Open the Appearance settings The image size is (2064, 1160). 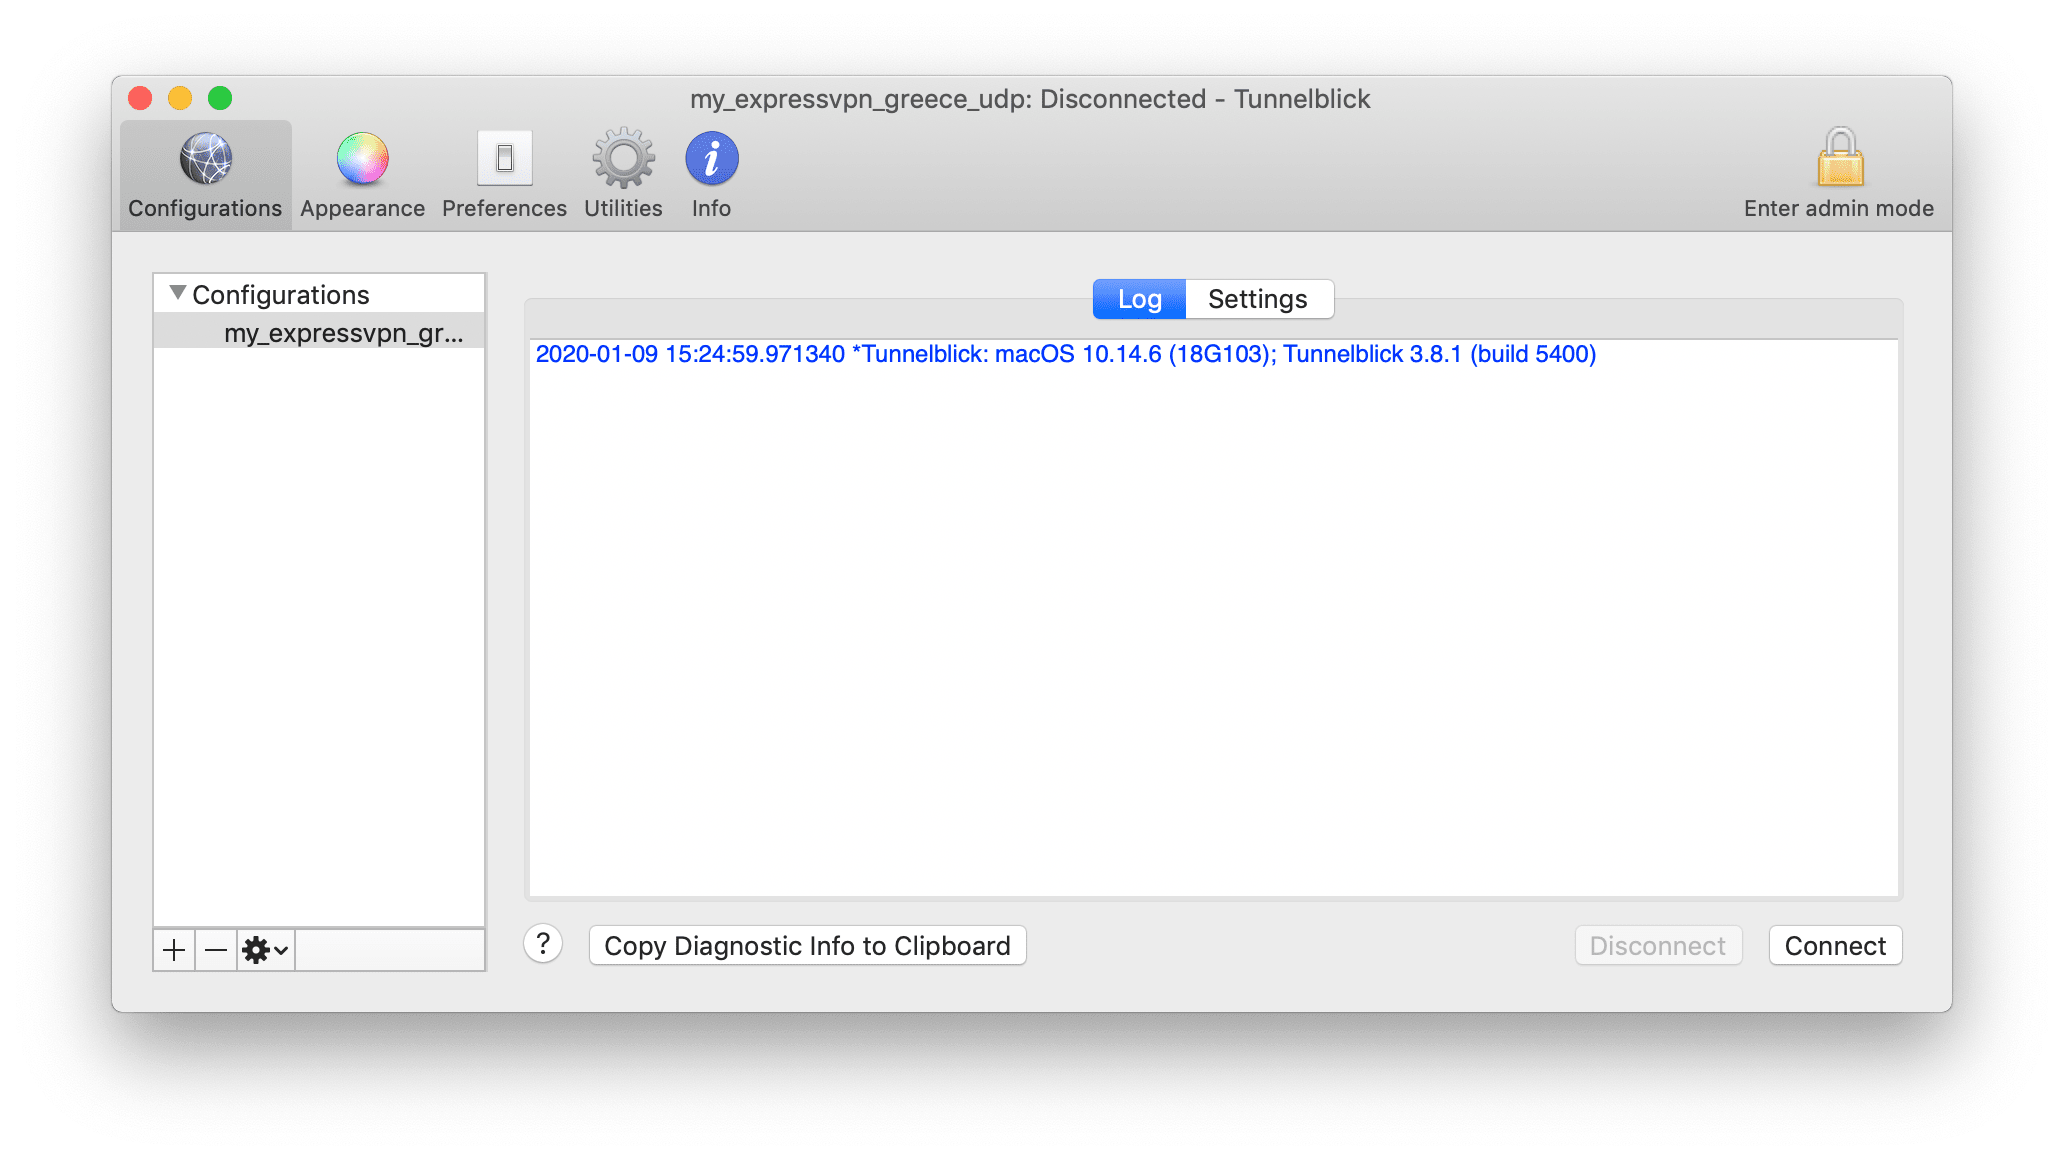[361, 170]
